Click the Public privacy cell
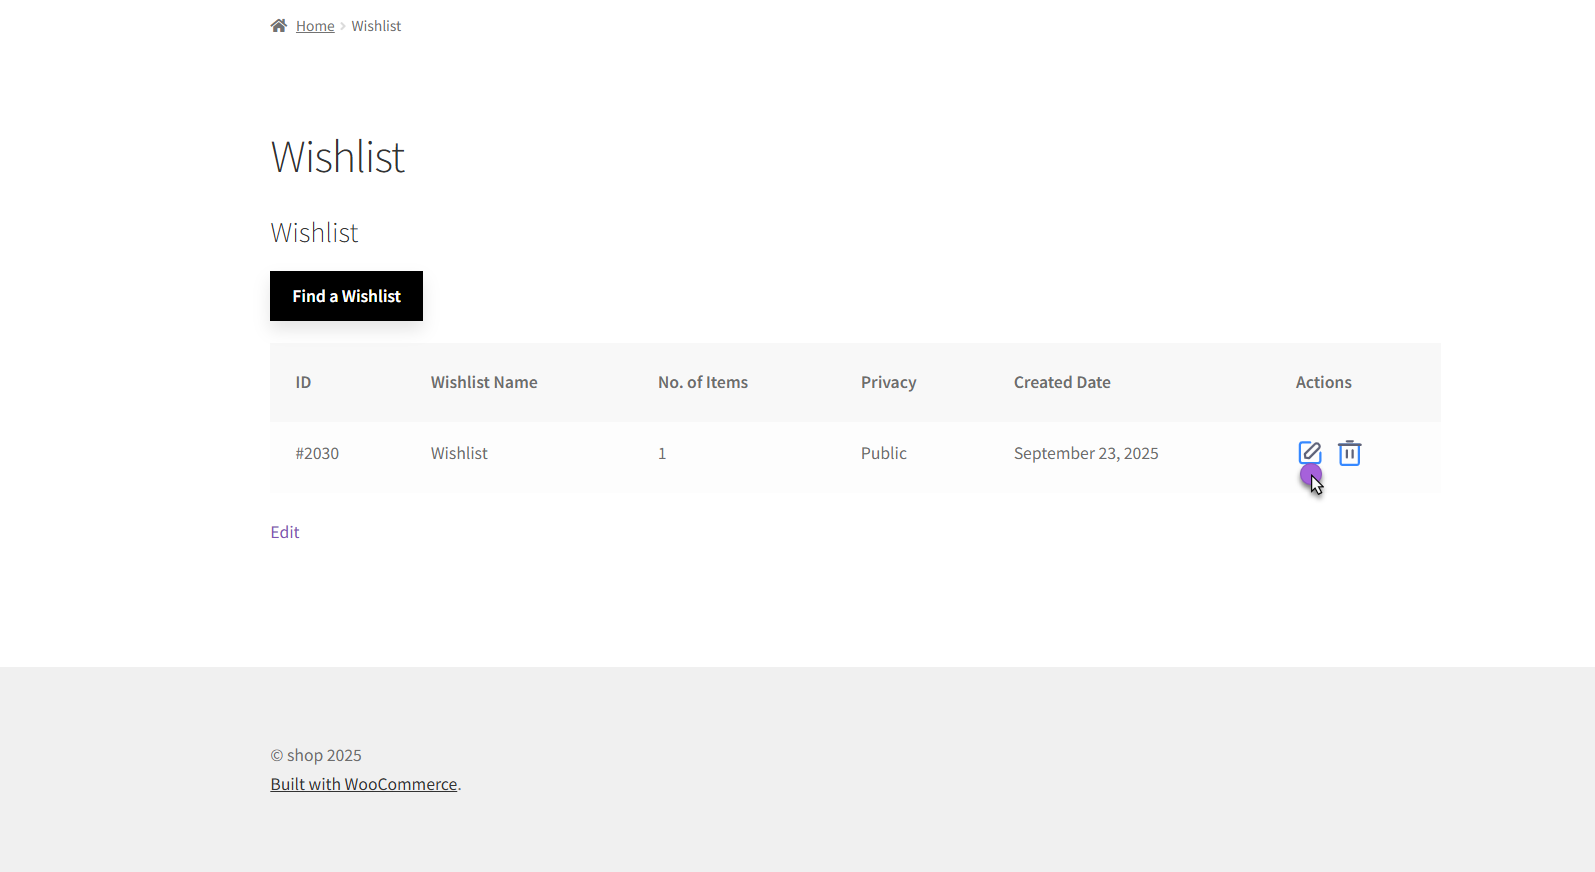Image resolution: width=1595 pixels, height=872 pixels. (x=884, y=453)
